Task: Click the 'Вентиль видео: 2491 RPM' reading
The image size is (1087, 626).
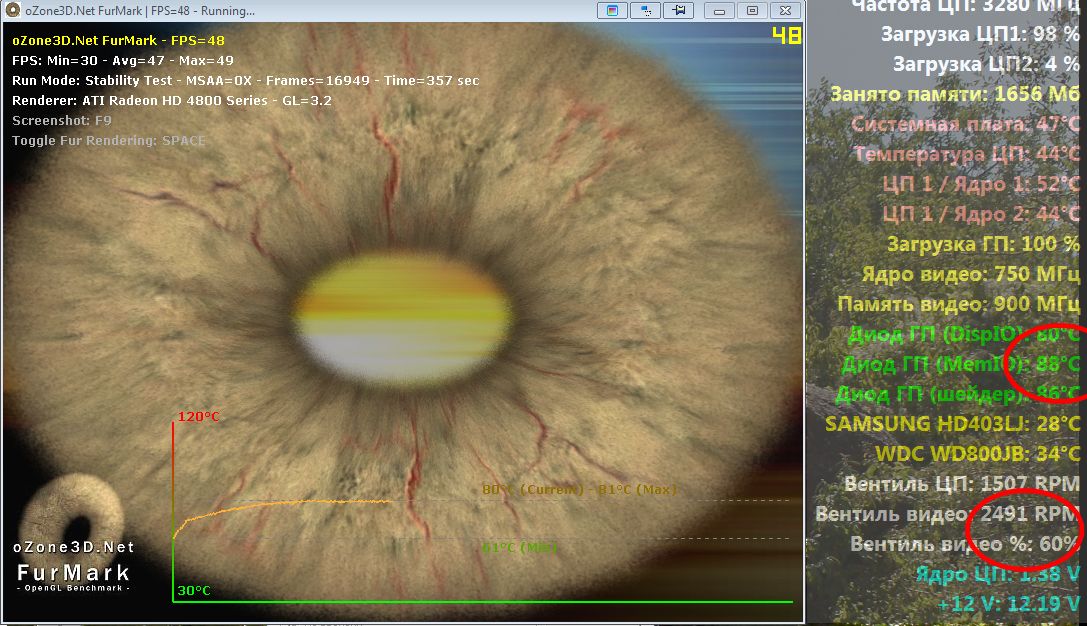Action: (947, 514)
